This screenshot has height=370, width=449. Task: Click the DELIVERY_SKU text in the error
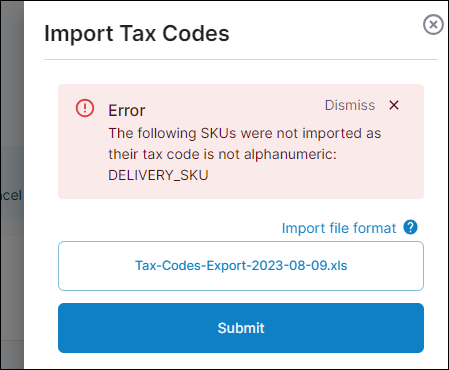[x=158, y=175]
